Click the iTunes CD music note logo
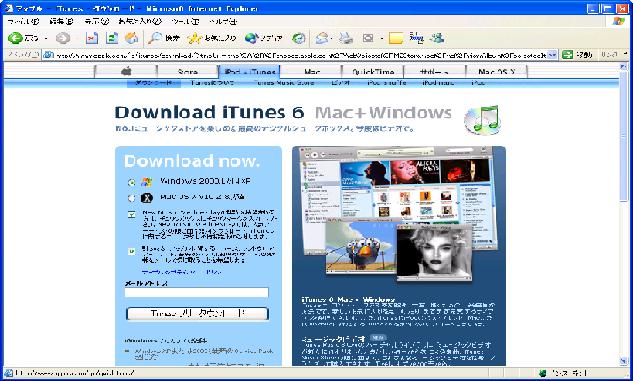This screenshot has height=381, width=633. pyautogui.click(x=482, y=120)
